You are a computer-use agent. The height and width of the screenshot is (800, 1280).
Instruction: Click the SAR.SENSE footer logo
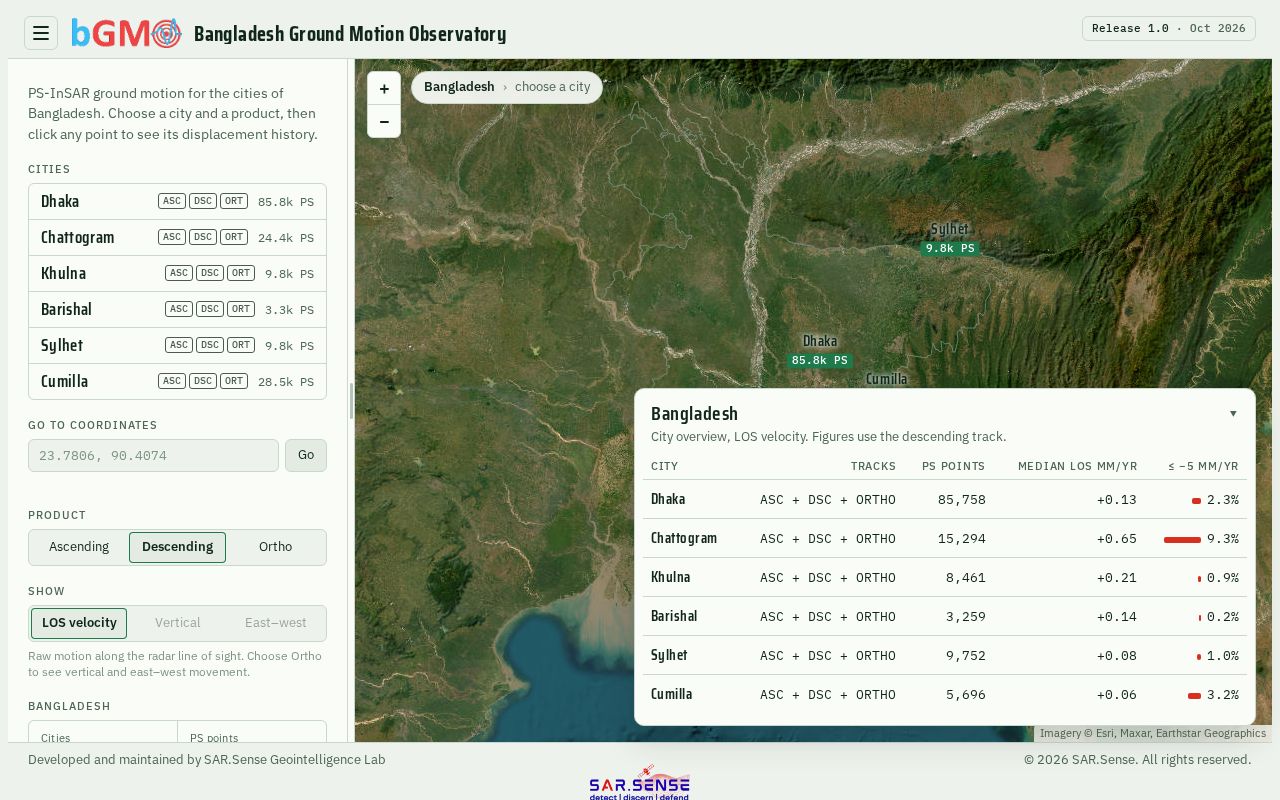639,783
